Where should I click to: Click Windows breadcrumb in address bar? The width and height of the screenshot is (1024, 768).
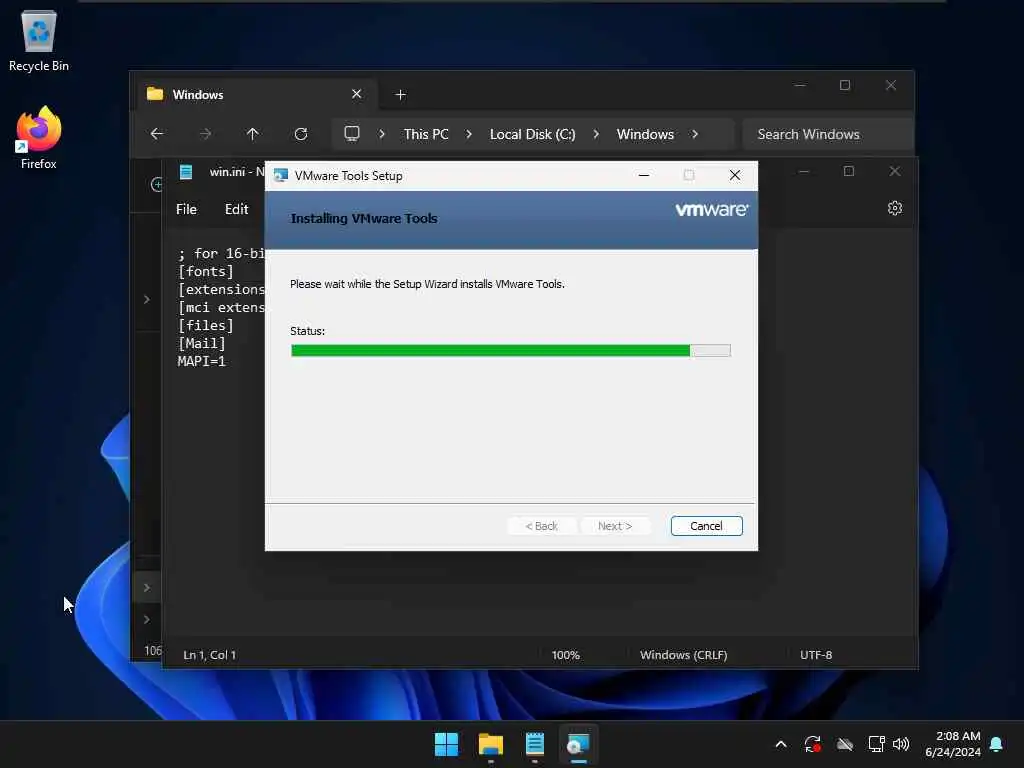645,134
